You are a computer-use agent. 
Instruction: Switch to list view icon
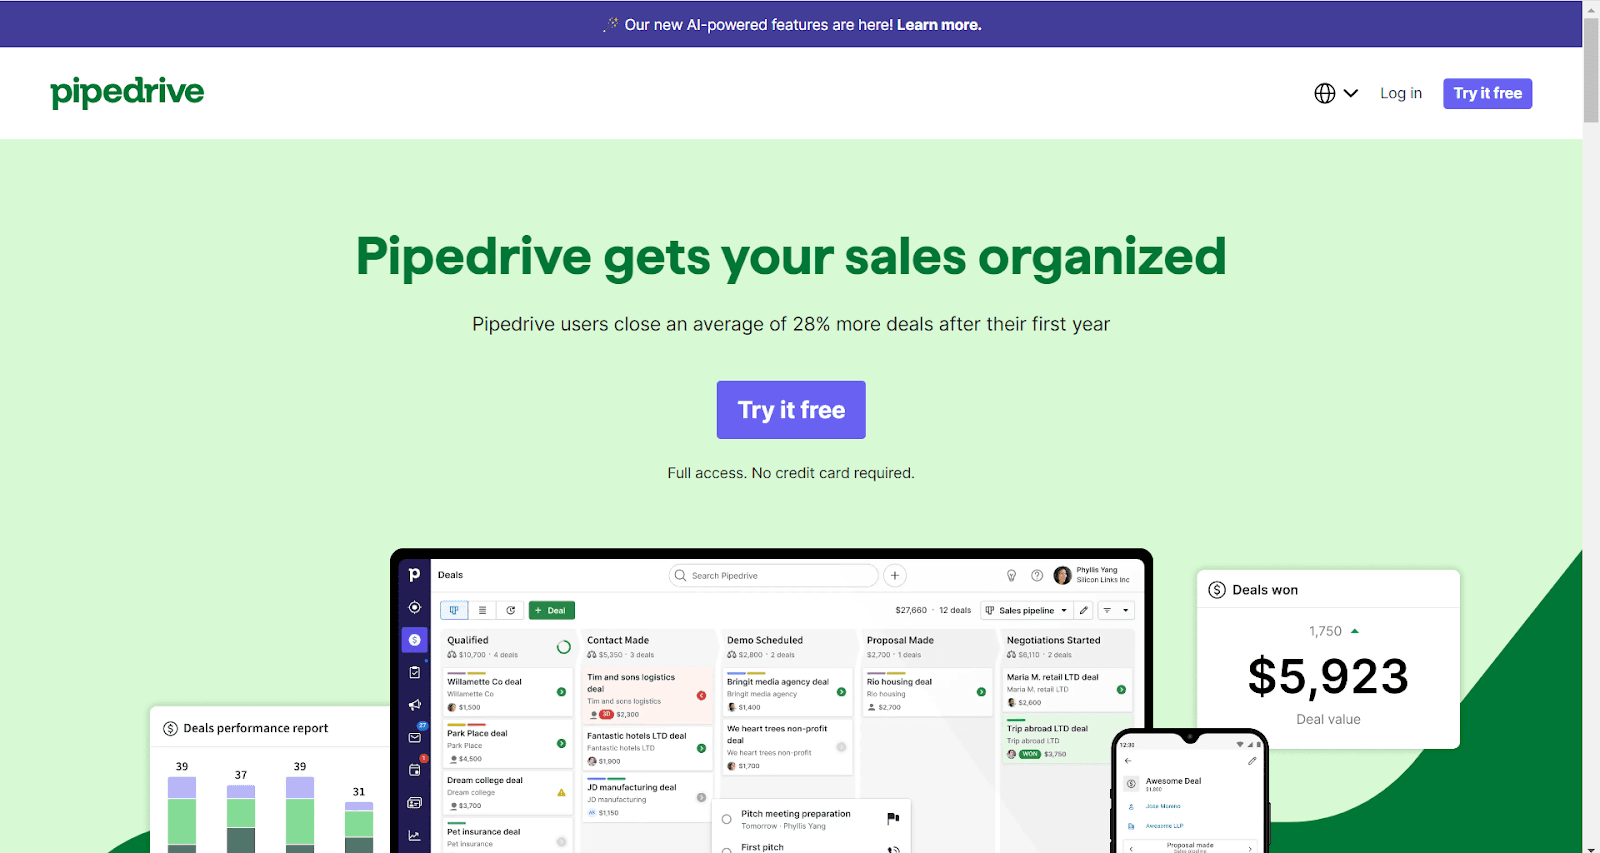tap(482, 610)
